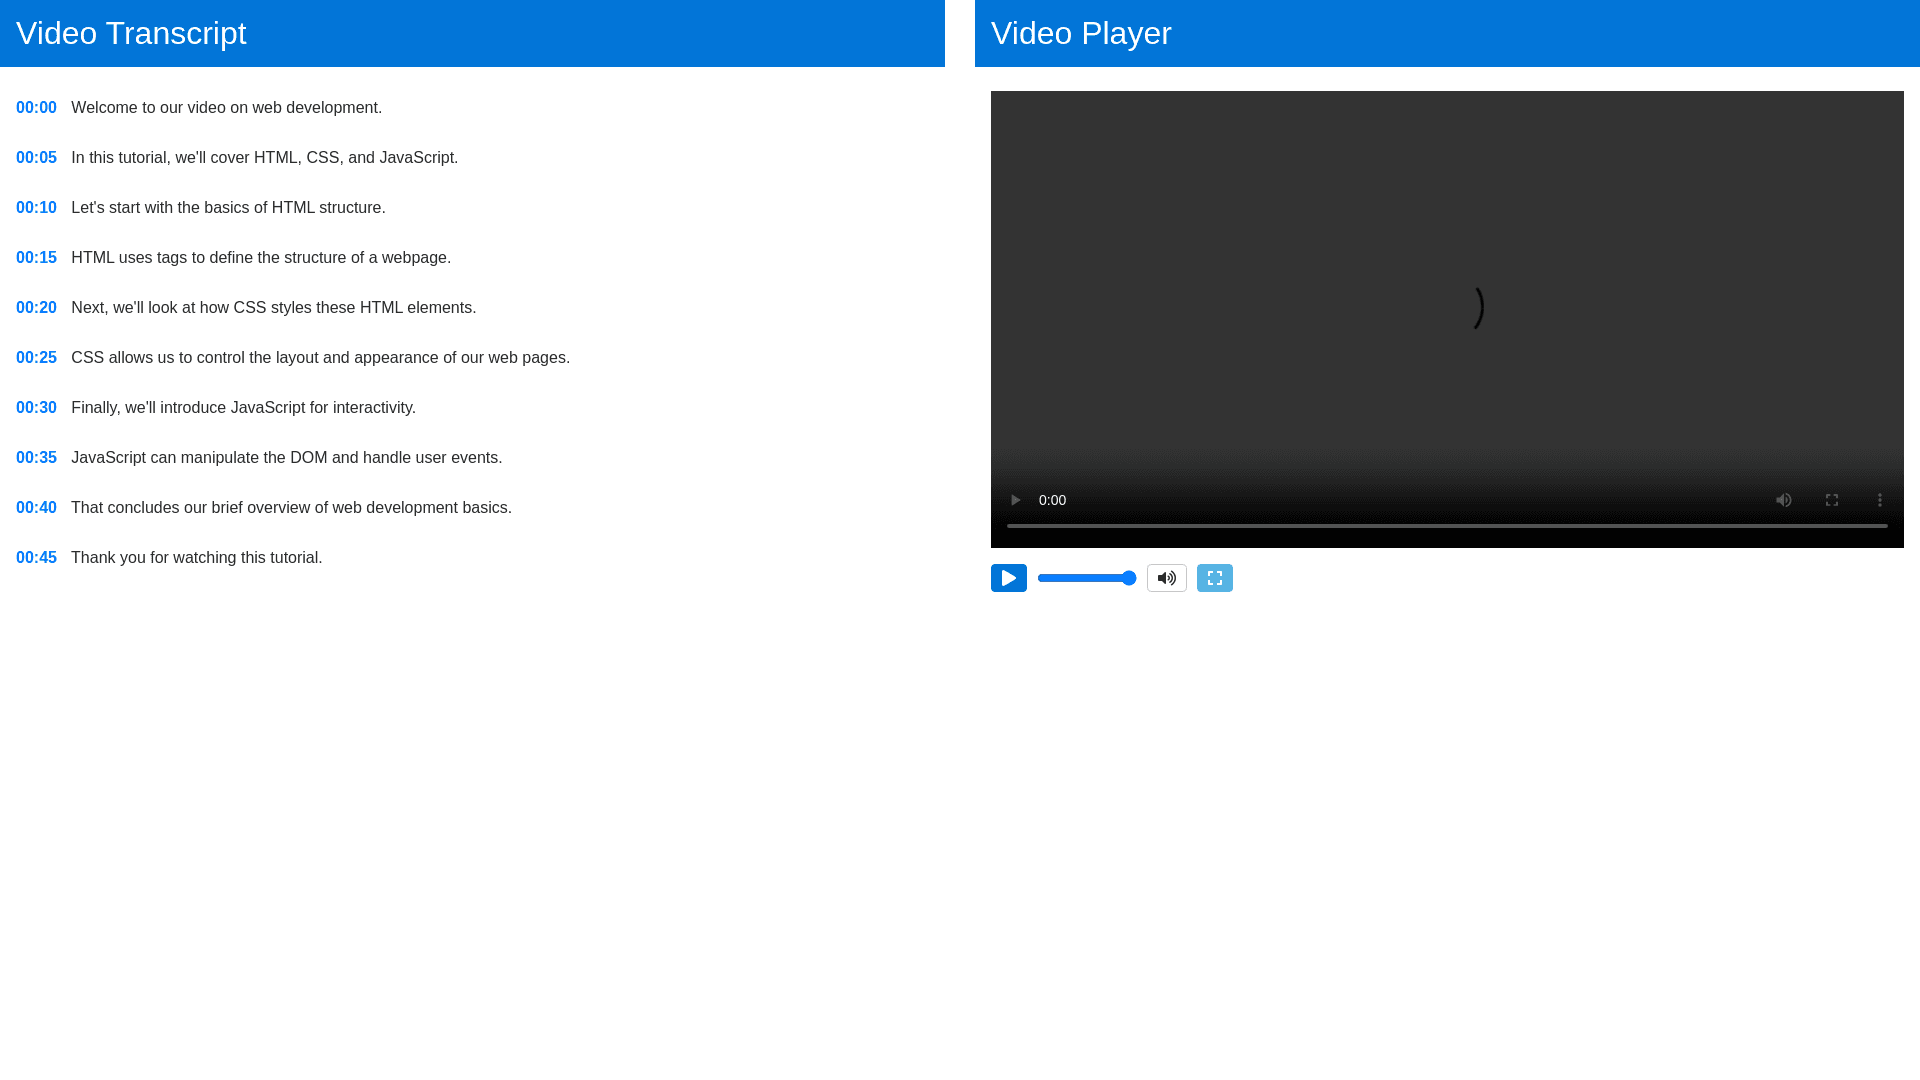Seek to 00:20 CSS styles timestamp
This screenshot has height=1080, width=1920.
point(36,308)
